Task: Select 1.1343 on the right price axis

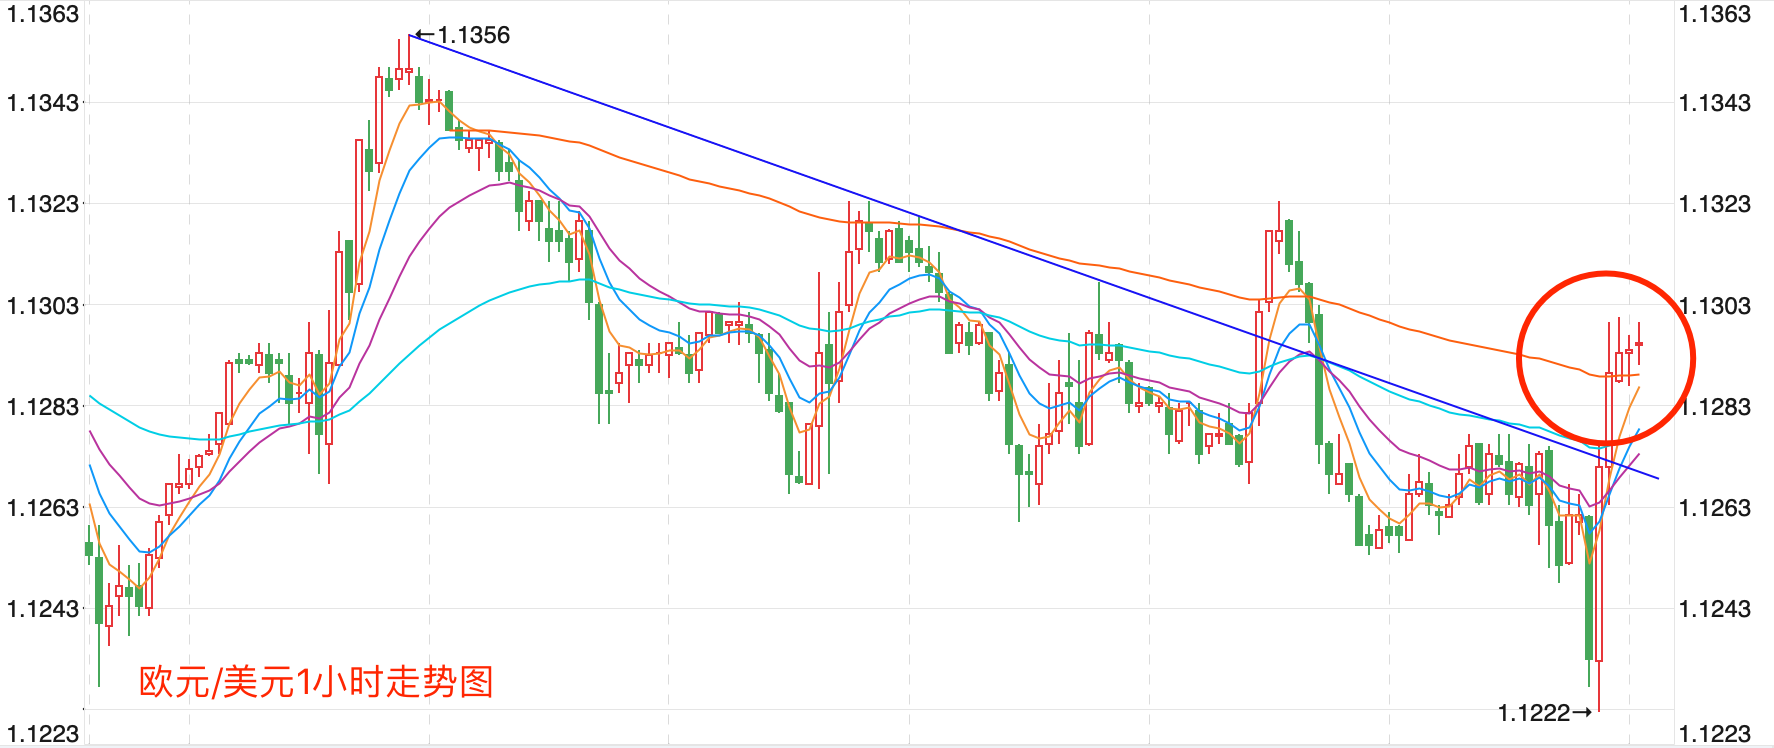Action: [x=1715, y=103]
